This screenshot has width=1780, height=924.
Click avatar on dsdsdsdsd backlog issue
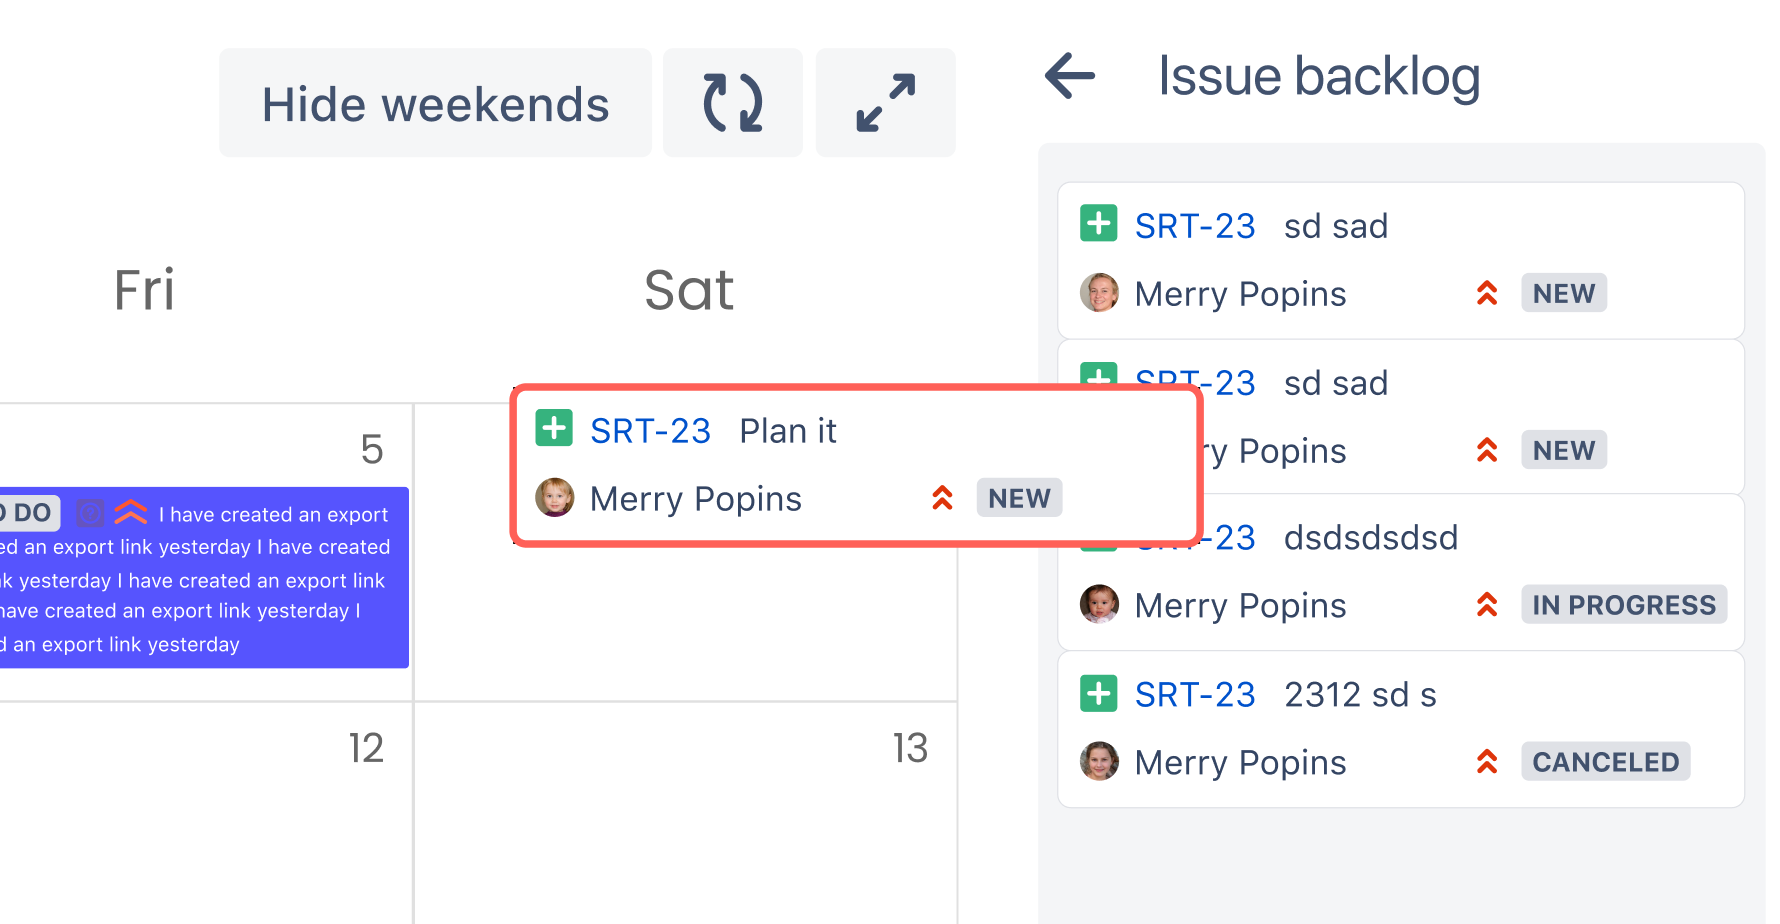1099,605
